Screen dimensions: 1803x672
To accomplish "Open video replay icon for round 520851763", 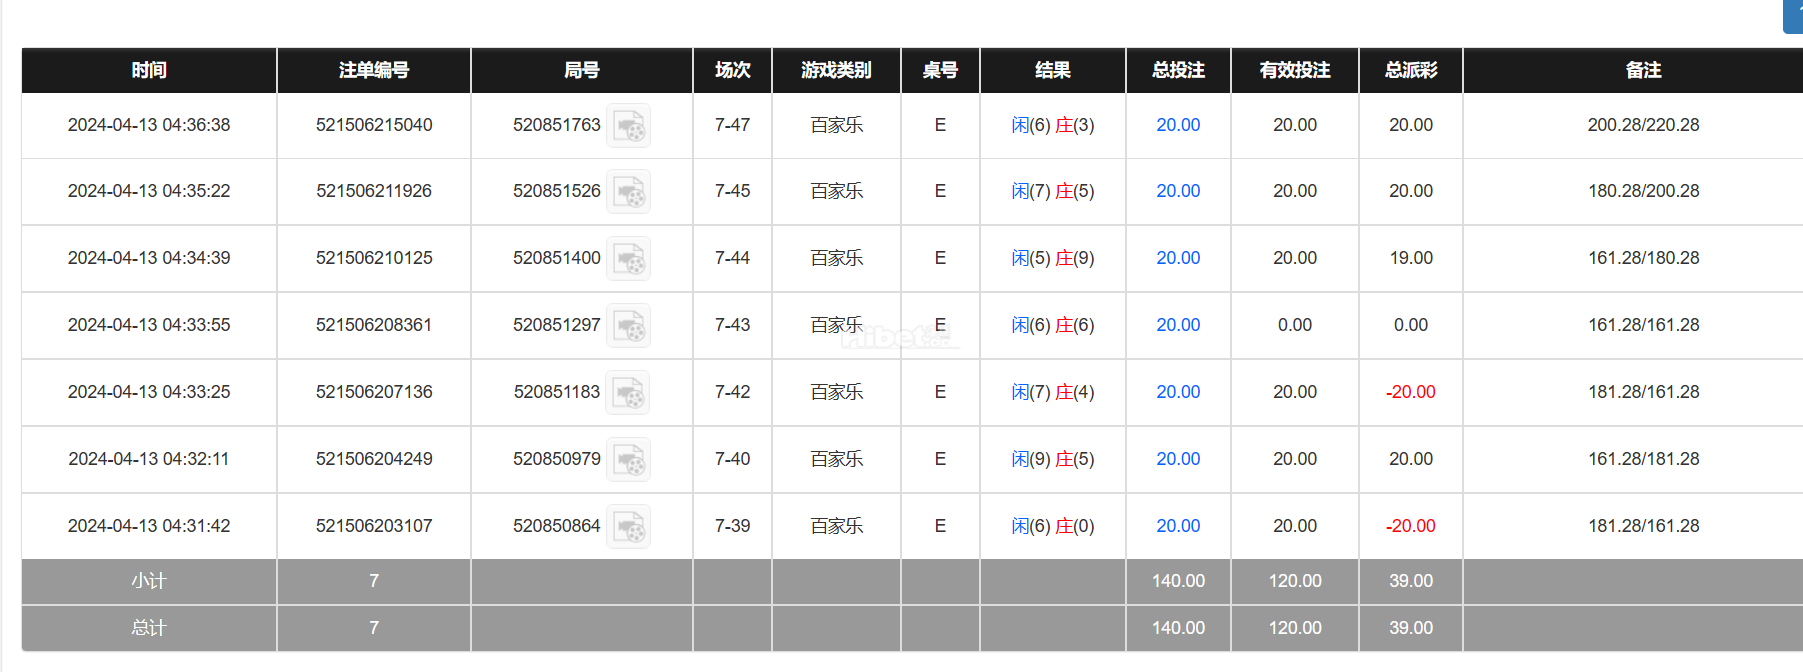I will [x=629, y=126].
